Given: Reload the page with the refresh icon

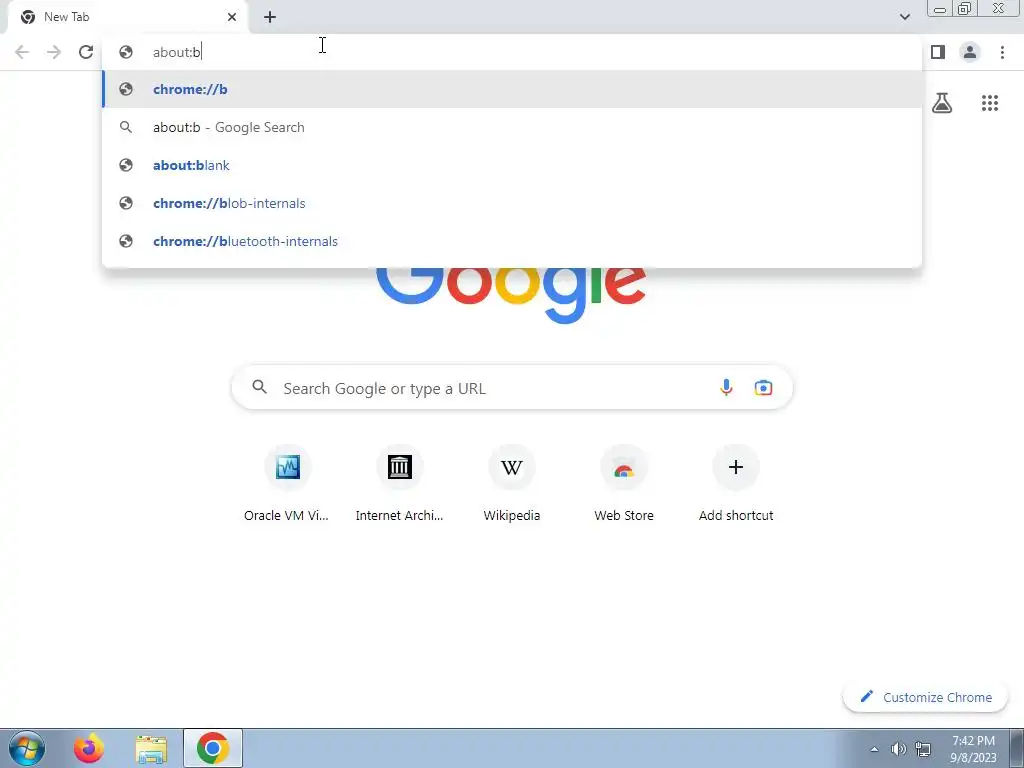Looking at the screenshot, I should click(86, 52).
